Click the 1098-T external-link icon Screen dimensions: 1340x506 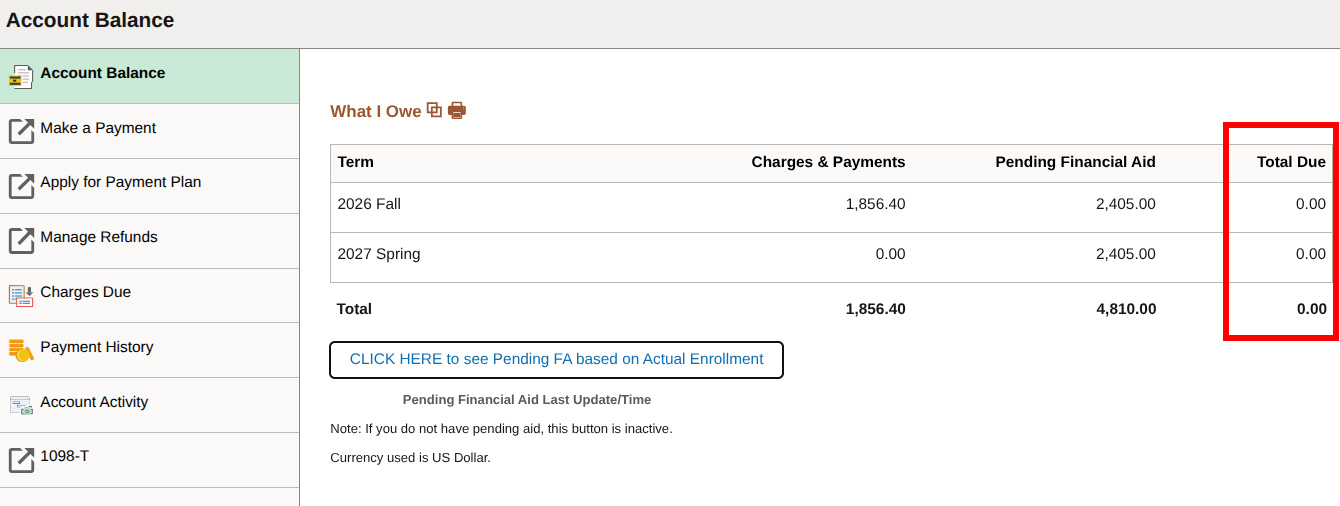point(21,460)
